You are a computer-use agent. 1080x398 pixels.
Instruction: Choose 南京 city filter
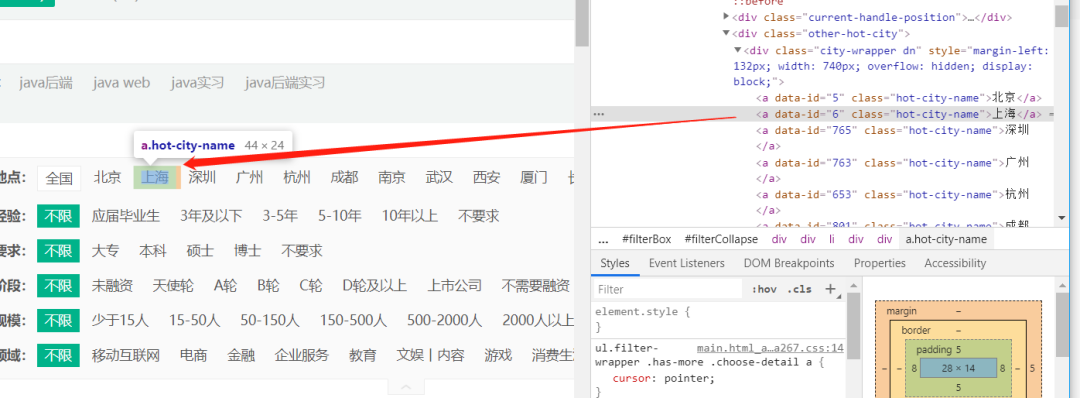coord(392,178)
